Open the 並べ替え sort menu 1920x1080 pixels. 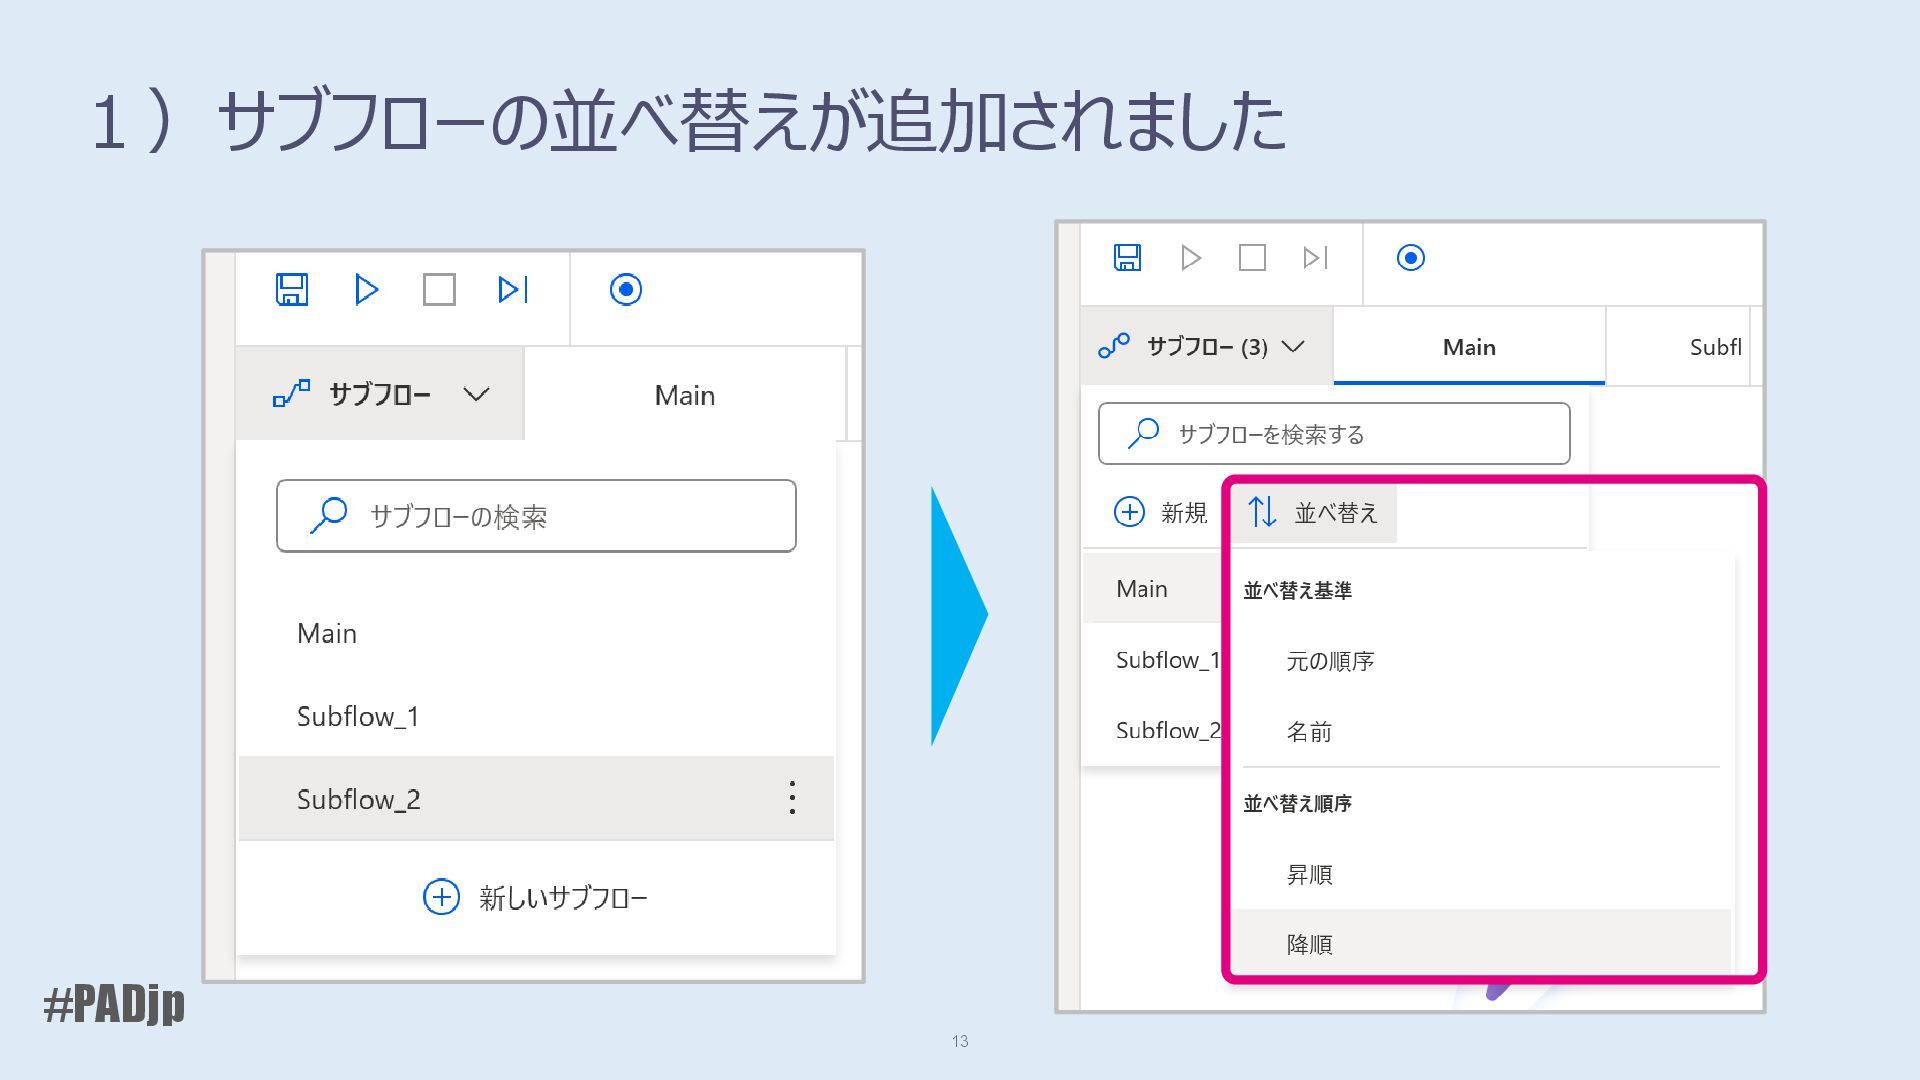(x=1314, y=513)
